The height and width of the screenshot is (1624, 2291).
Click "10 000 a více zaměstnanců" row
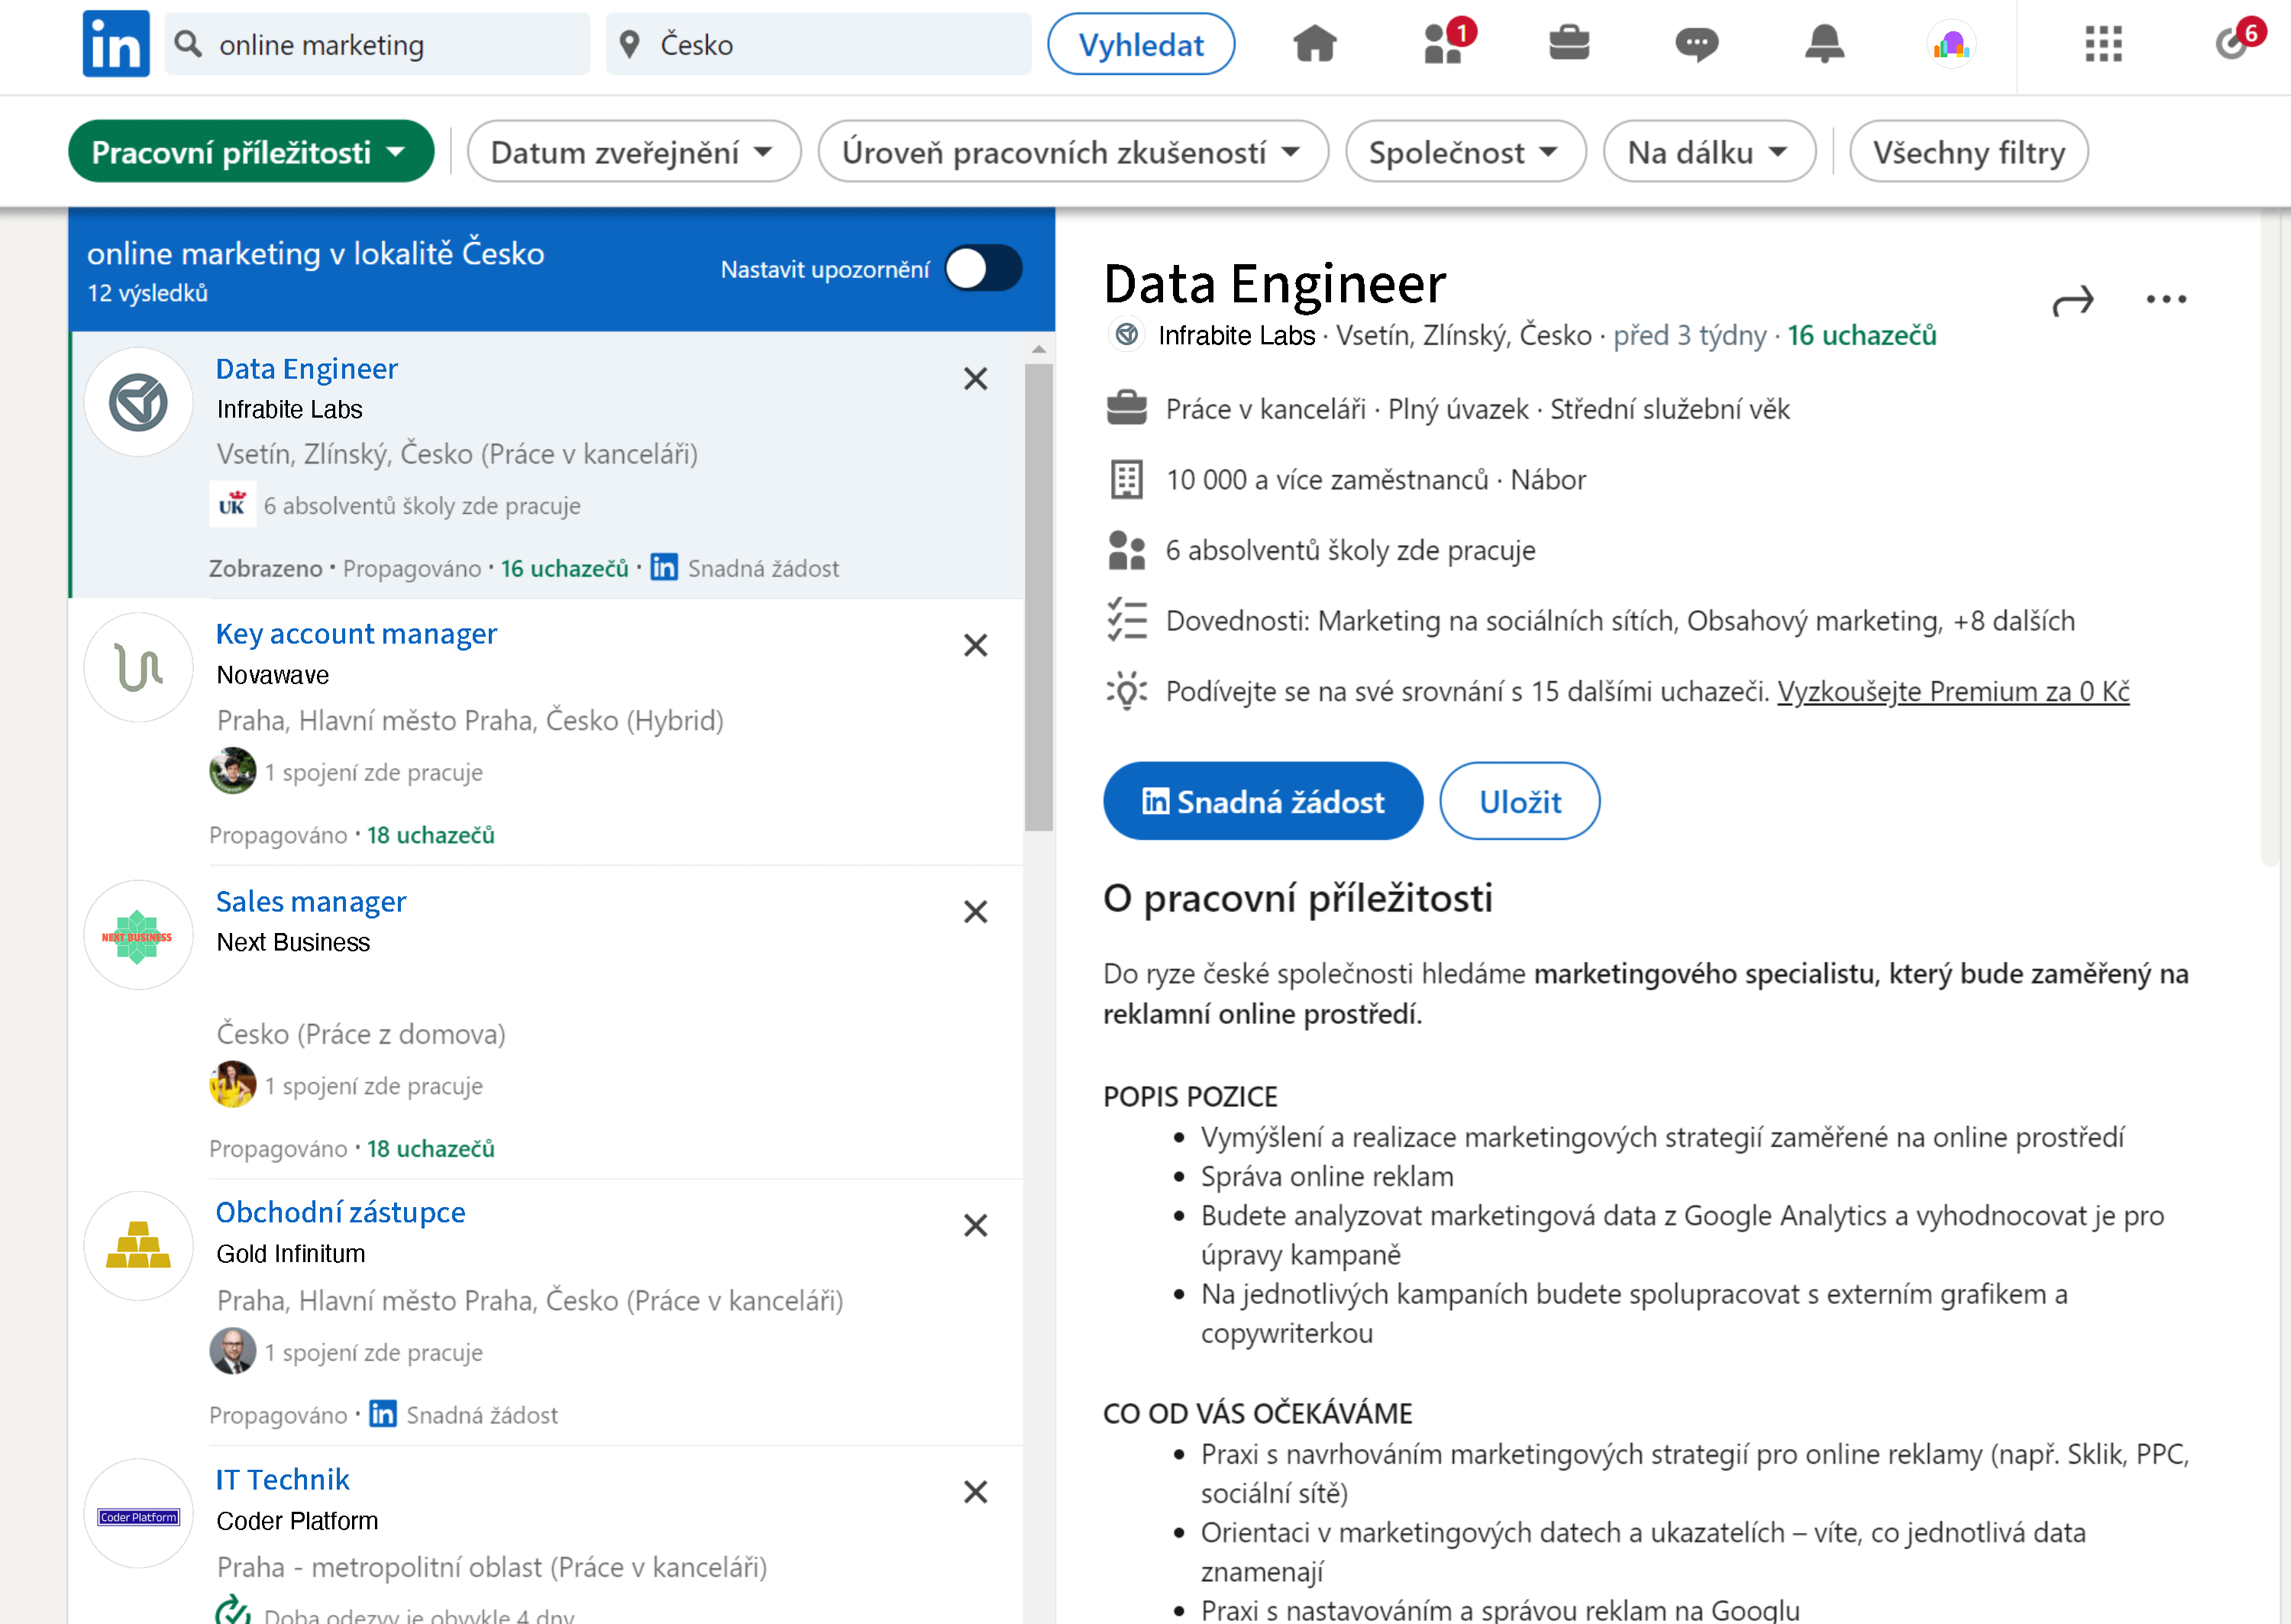click(1346, 480)
